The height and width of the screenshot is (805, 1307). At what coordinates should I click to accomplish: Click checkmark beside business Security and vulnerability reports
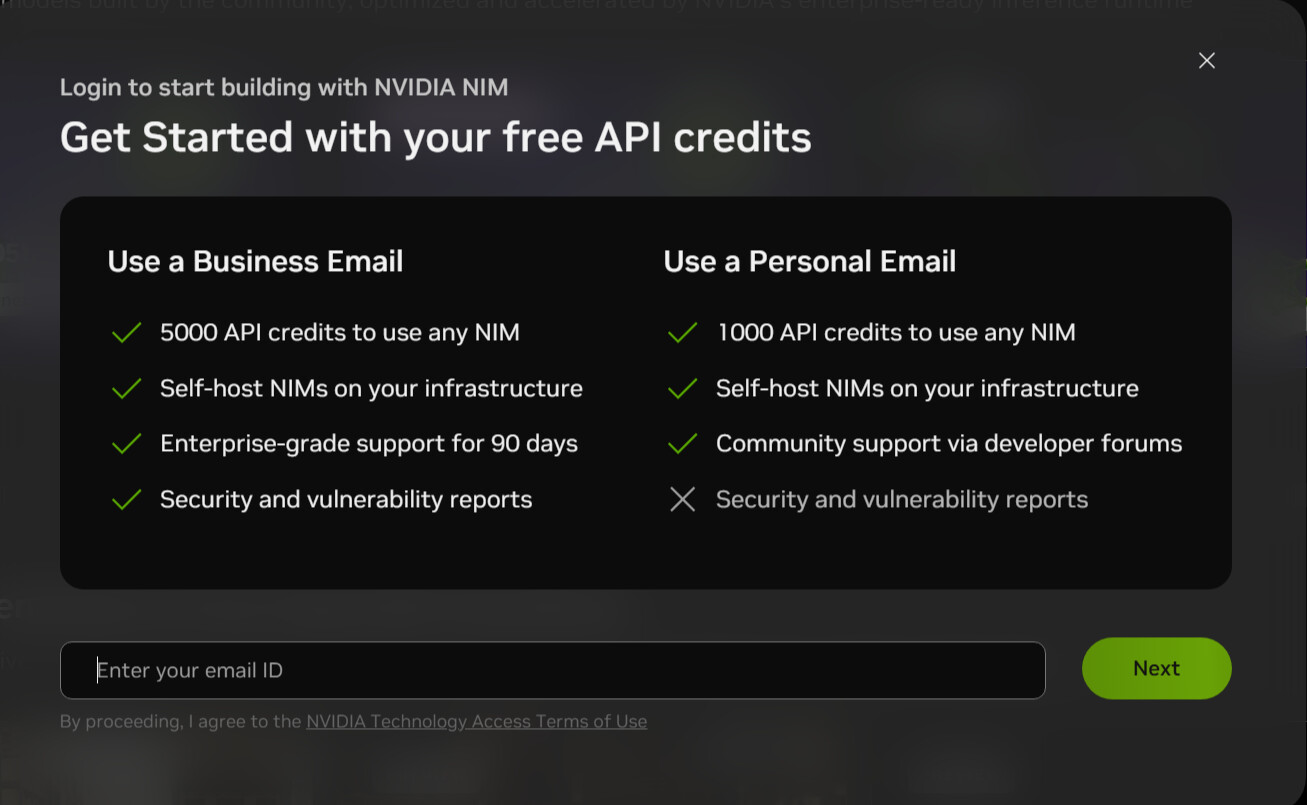pyautogui.click(x=126, y=499)
